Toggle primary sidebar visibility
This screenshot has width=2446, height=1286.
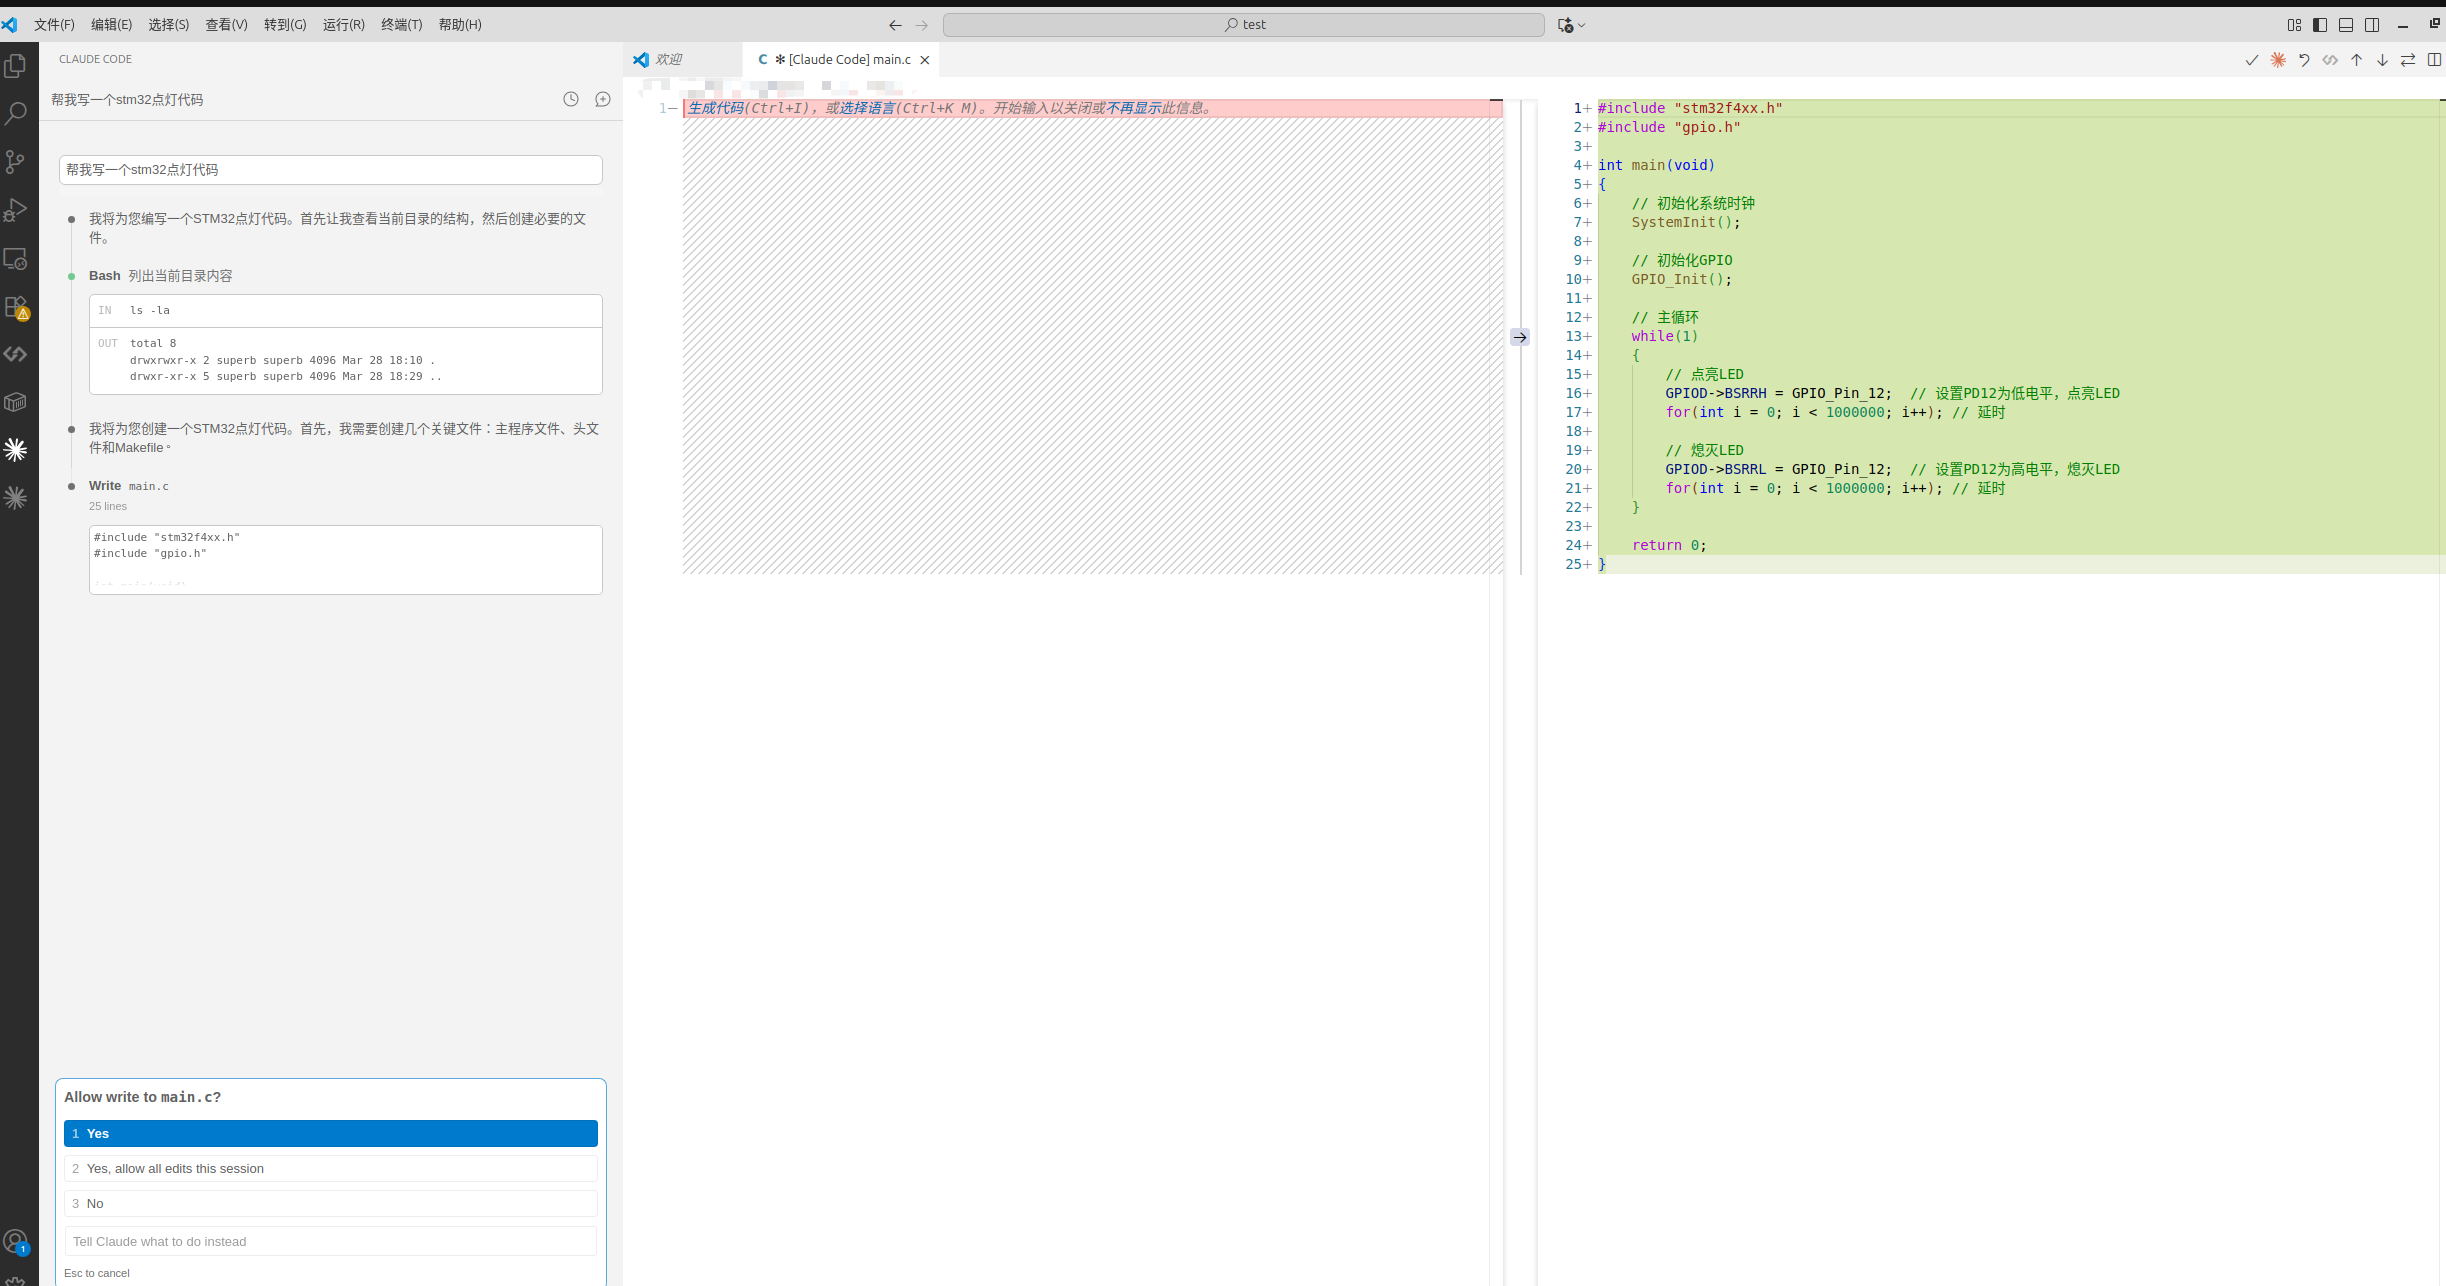point(2320,25)
